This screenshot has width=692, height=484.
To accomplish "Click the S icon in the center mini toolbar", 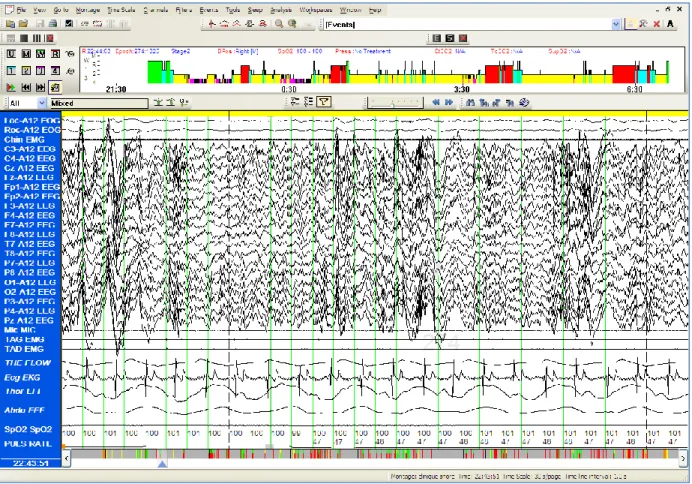I will click(450, 38).
